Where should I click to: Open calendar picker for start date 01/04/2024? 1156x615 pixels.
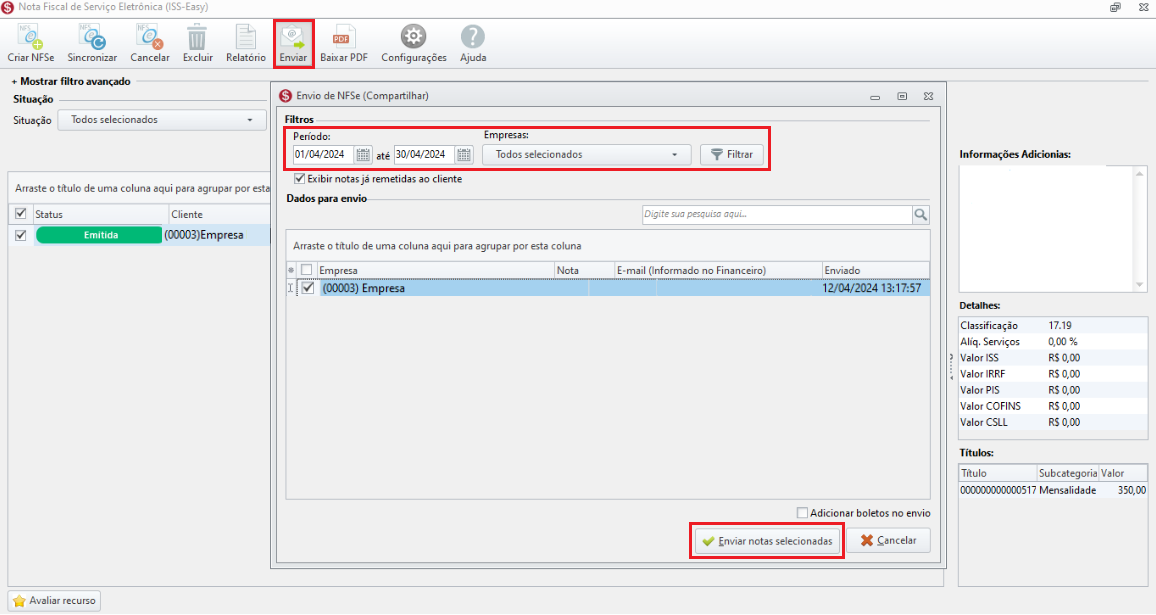click(x=363, y=154)
